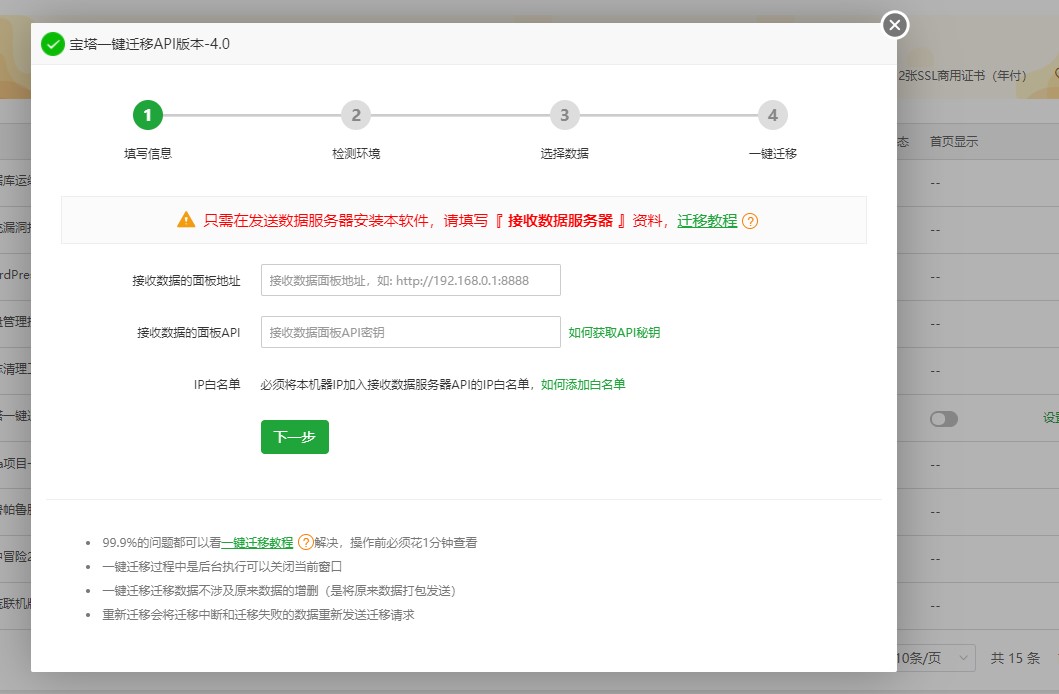
Task: Select step 3 选择数据 circle
Action: pyautogui.click(x=565, y=115)
